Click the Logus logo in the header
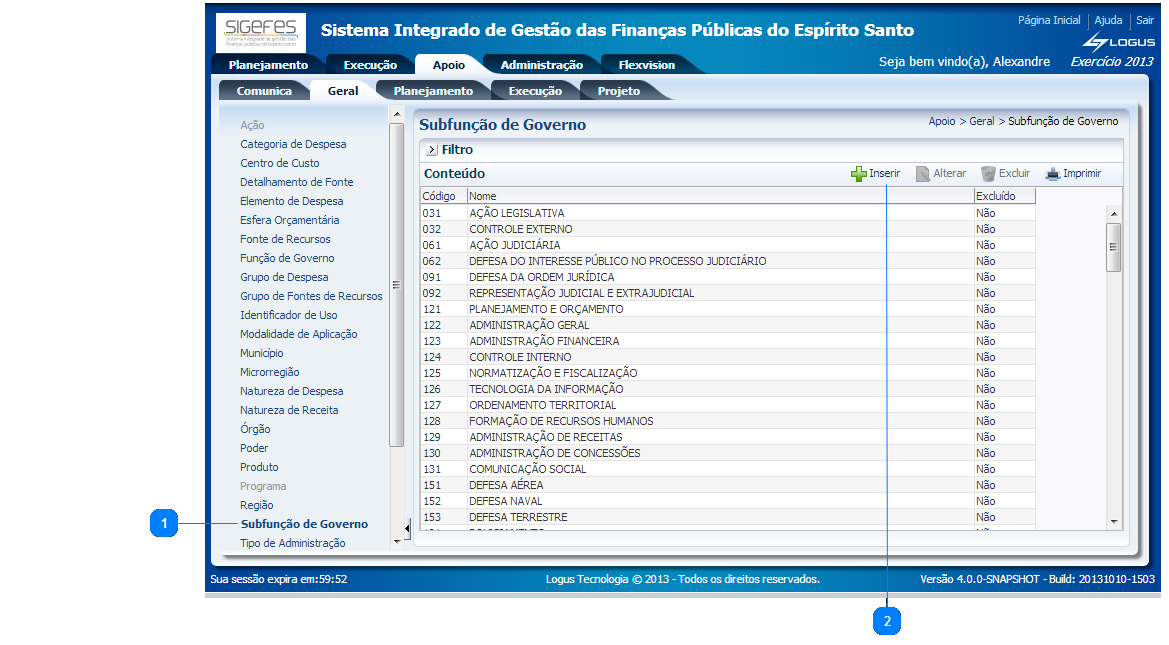1169x645 pixels. [1116, 43]
